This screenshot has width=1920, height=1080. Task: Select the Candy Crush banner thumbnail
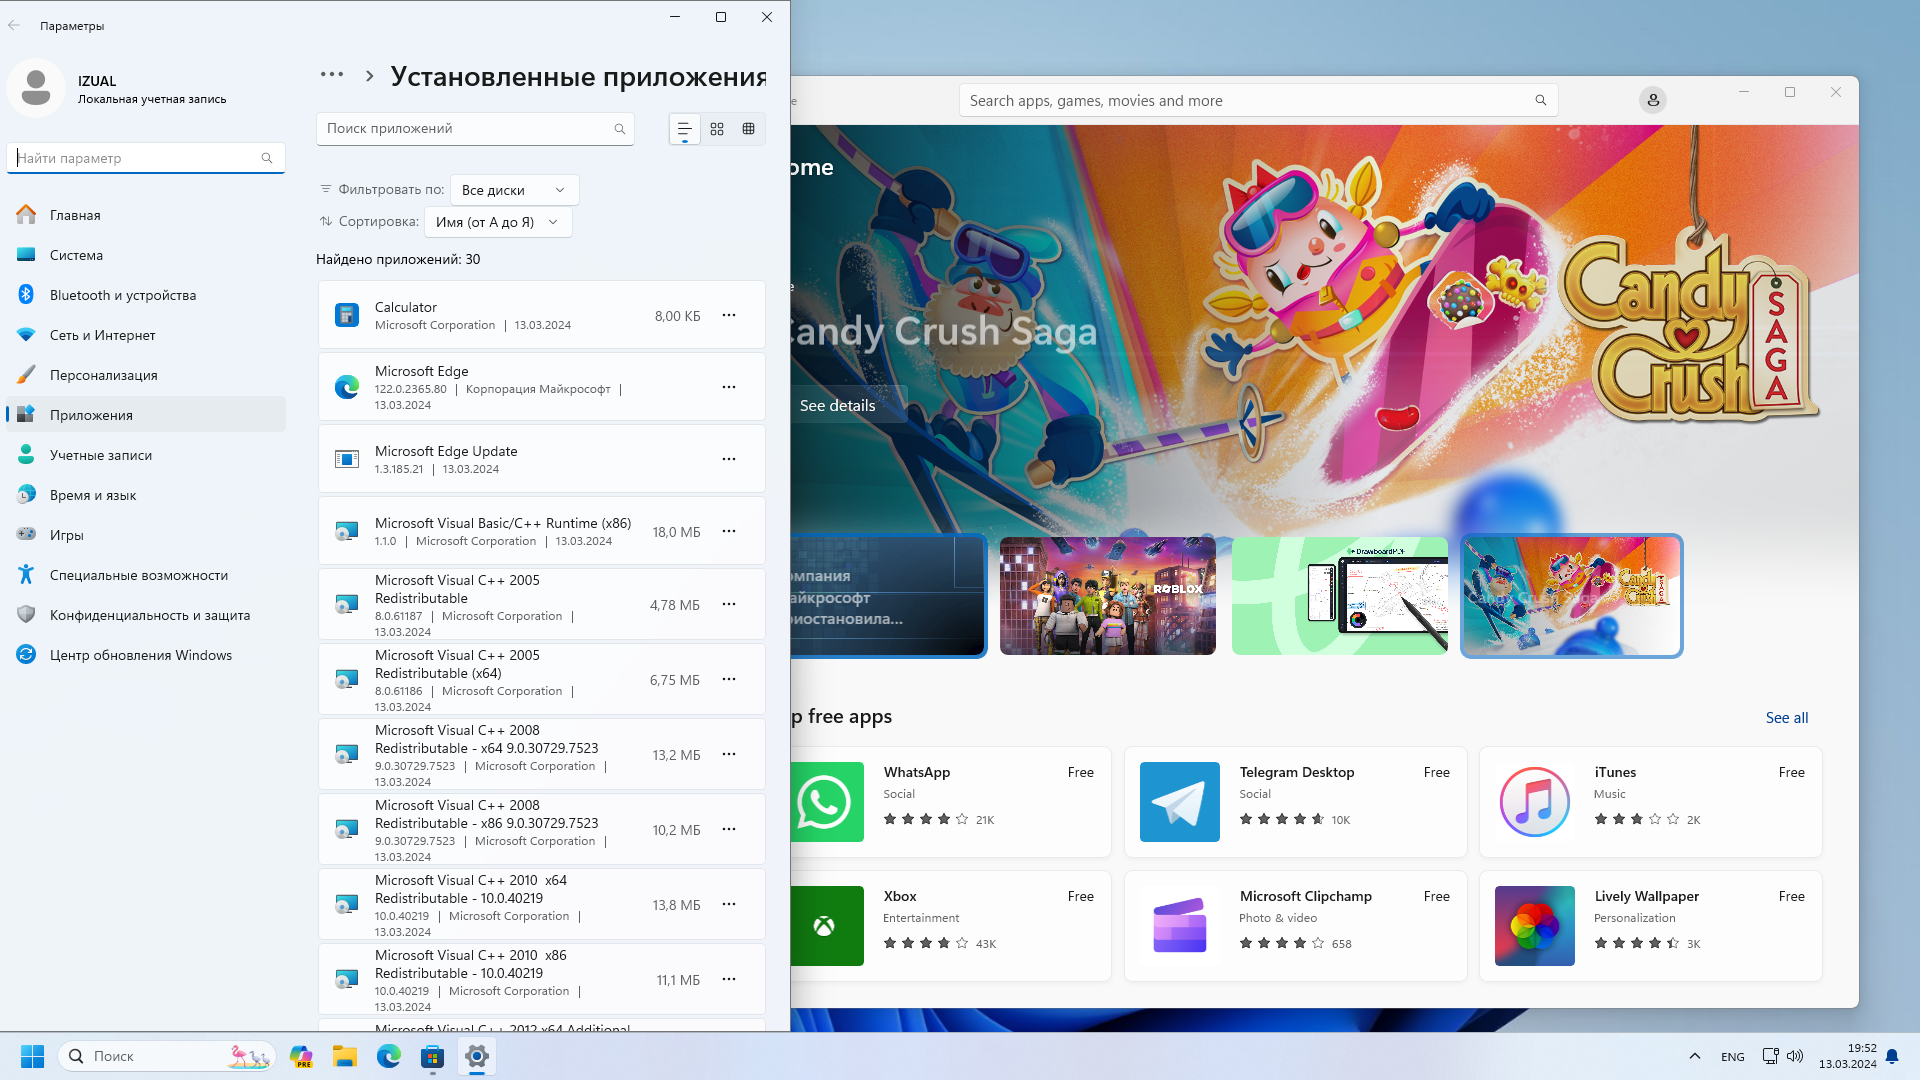tap(1572, 596)
